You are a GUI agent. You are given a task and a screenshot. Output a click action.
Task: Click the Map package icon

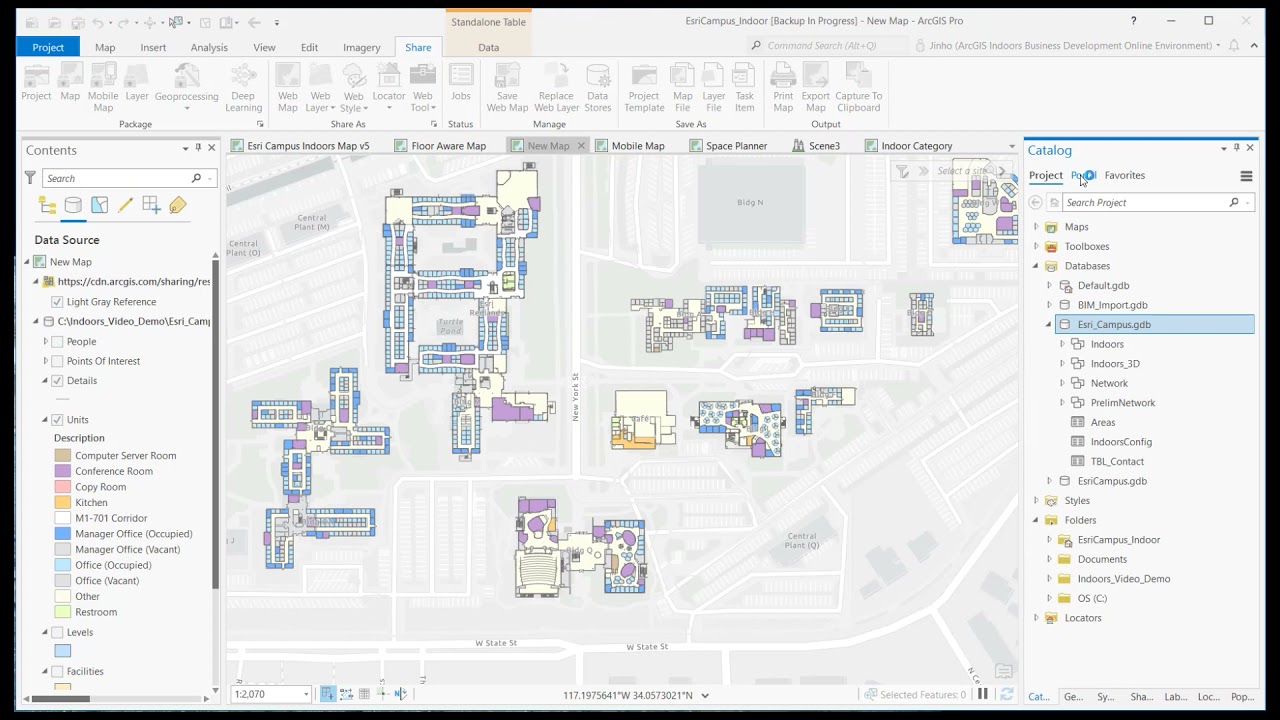pyautogui.click(x=70, y=83)
